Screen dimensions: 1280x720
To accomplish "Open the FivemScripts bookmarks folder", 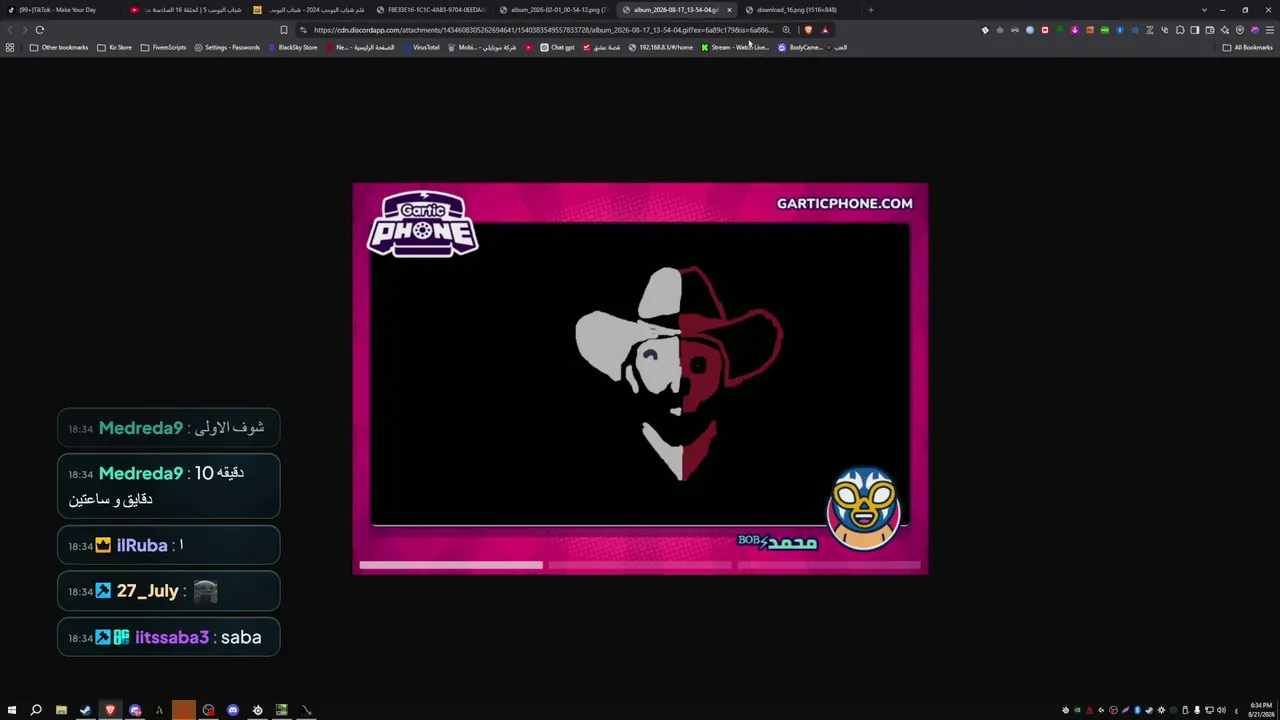I will (163, 47).
